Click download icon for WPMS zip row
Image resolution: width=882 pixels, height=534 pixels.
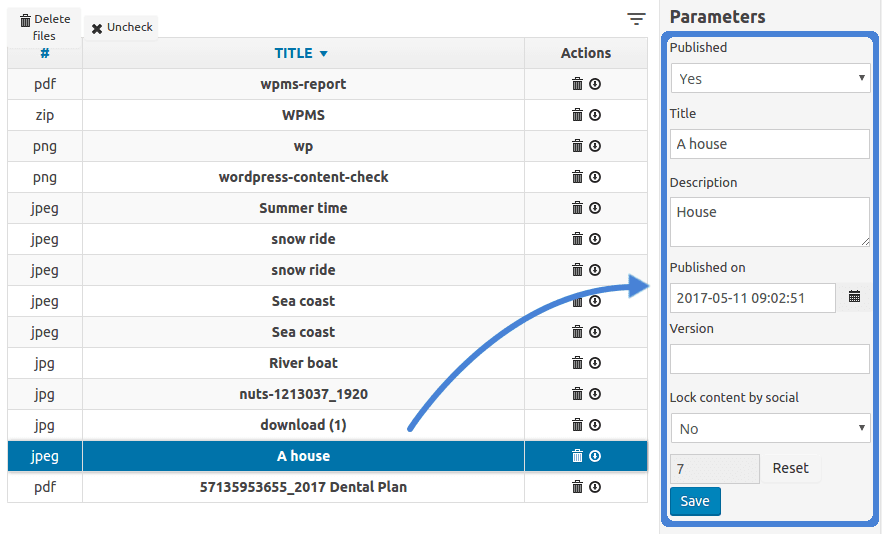pyautogui.click(x=595, y=116)
